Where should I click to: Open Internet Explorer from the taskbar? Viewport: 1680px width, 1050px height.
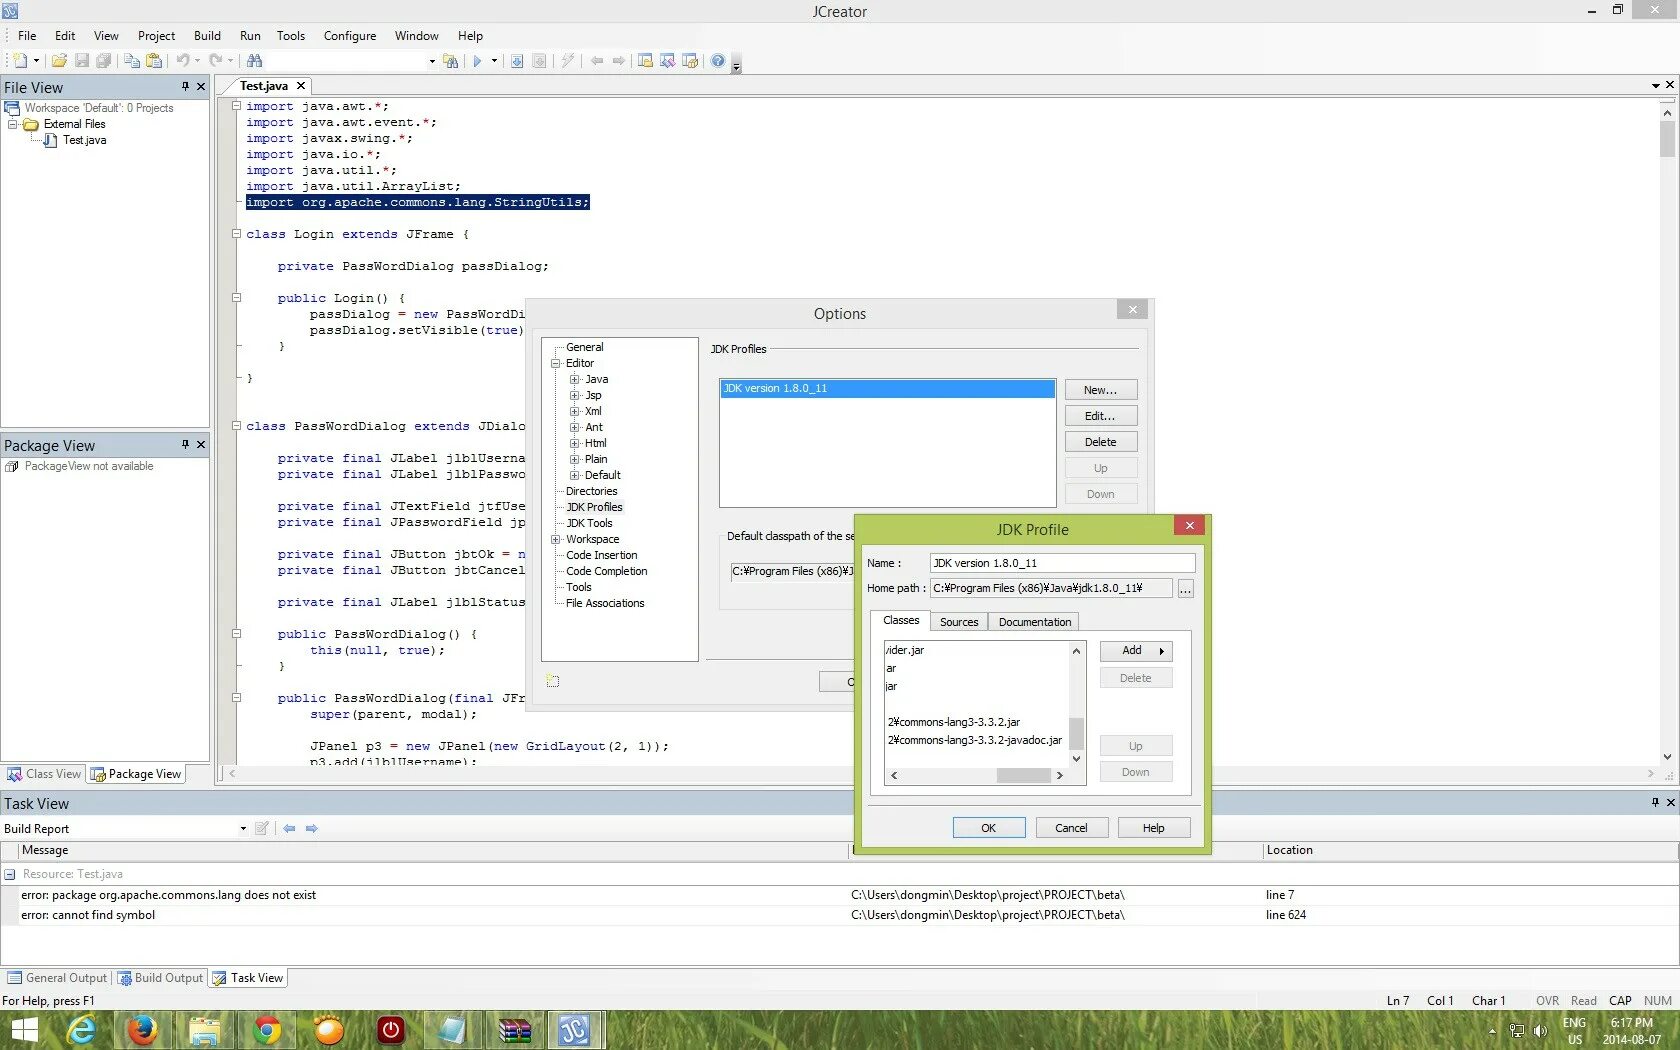[81, 1030]
